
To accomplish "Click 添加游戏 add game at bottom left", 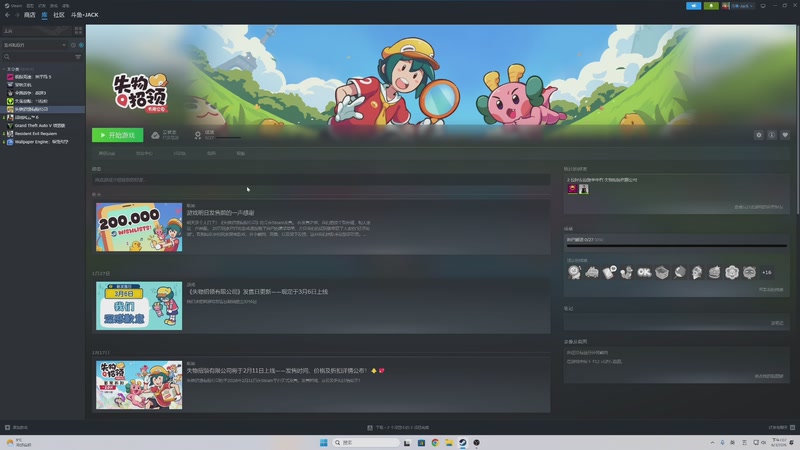I will pos(16,428).
